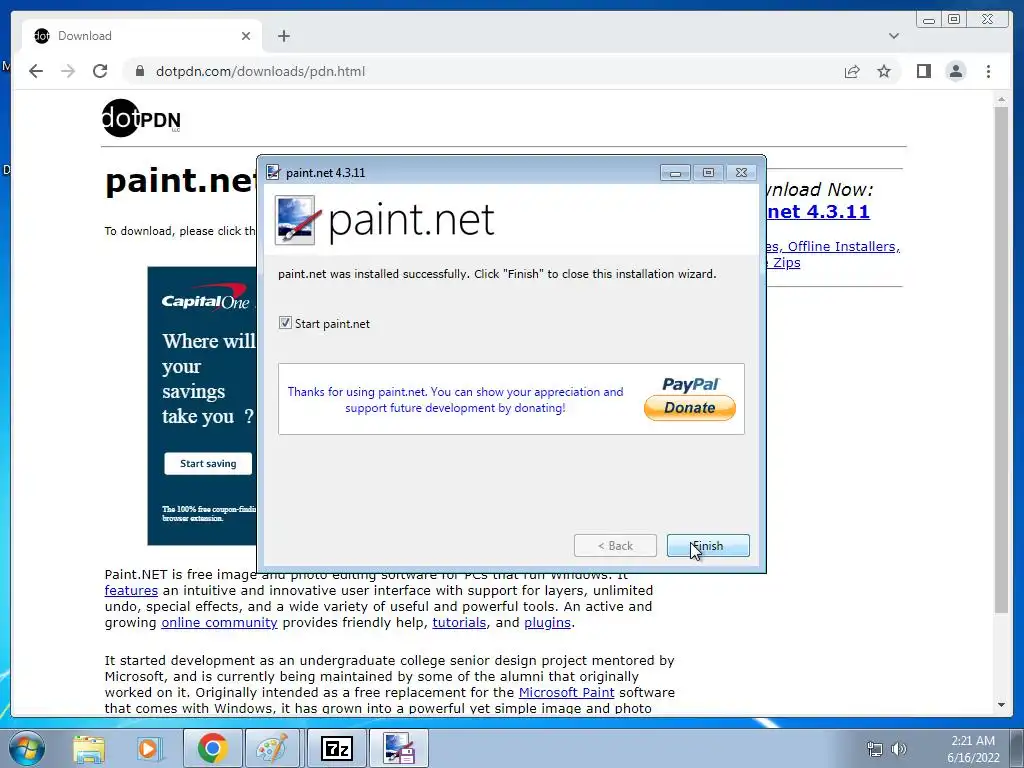This screenshot has width=1024, height=768.
Task: Maximize the paint.net installer window
Action: pyautogui.click(x=708, y=173)
